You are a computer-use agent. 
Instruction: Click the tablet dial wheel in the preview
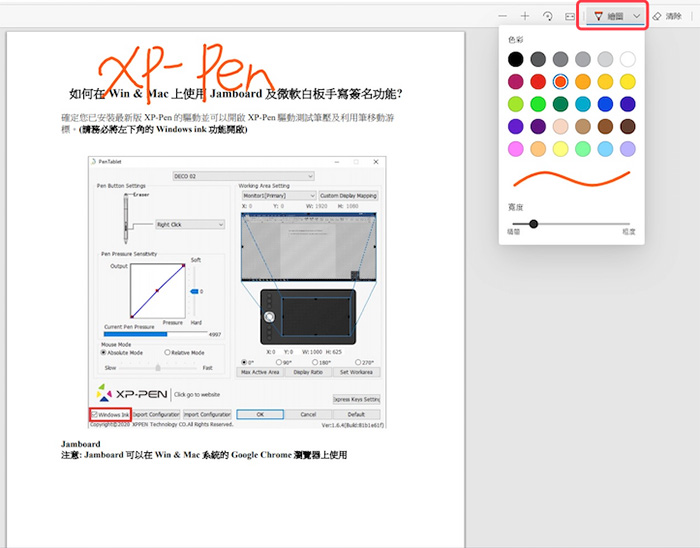click(x=269, y=317)
